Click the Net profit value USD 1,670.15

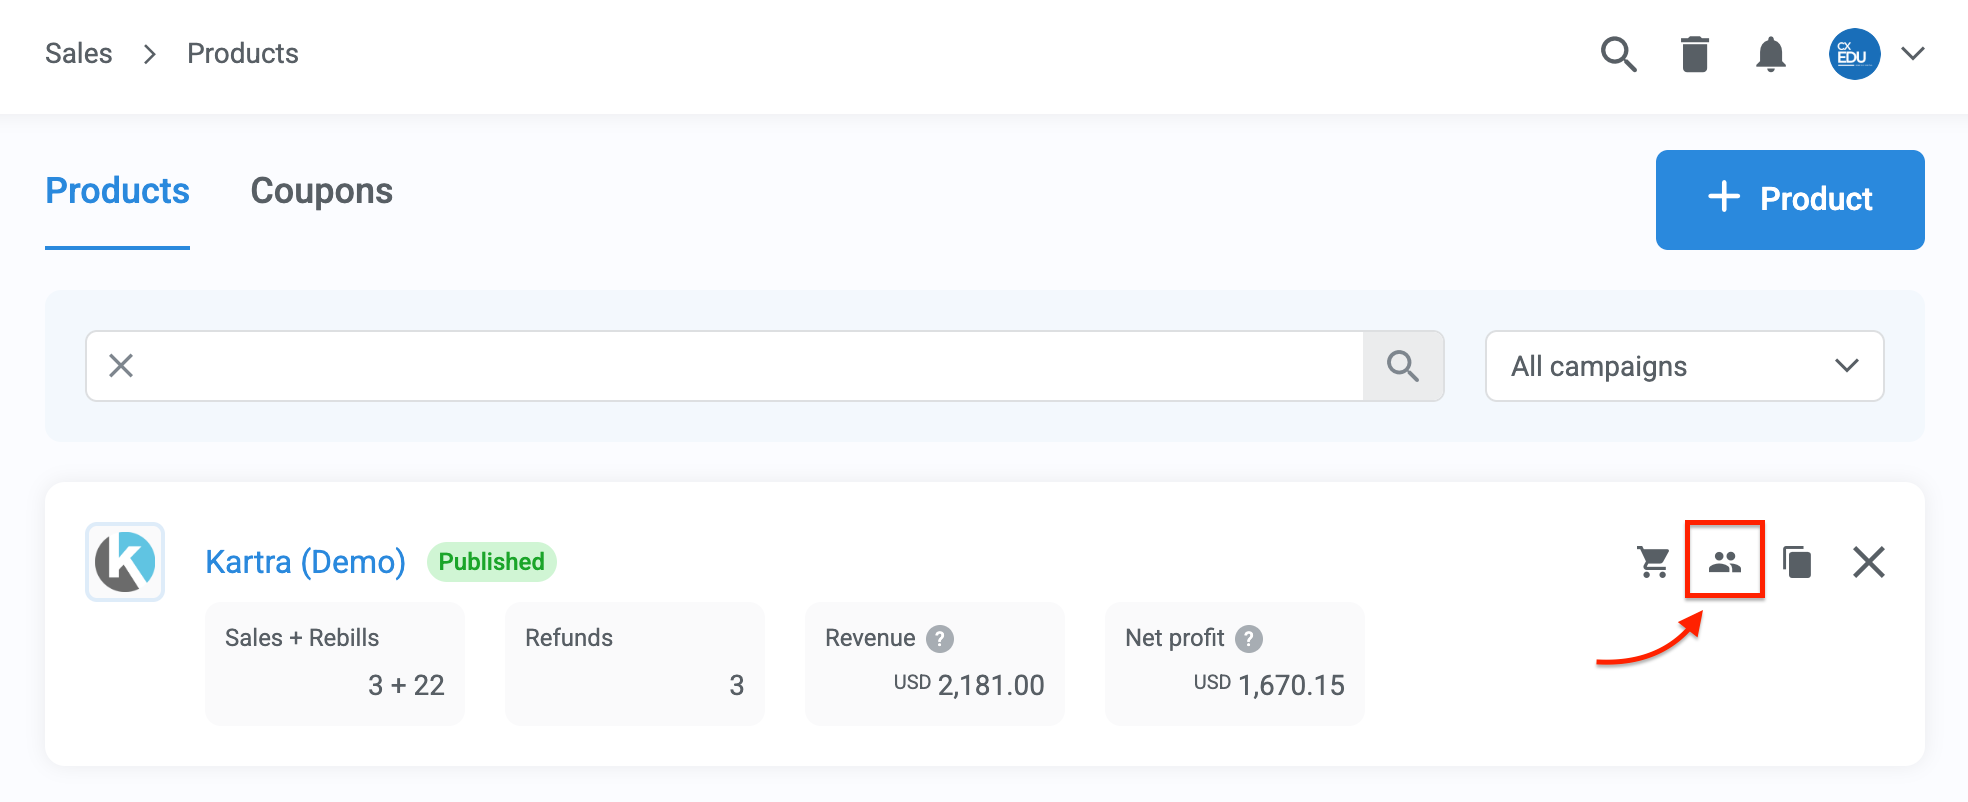[1269, 685]
